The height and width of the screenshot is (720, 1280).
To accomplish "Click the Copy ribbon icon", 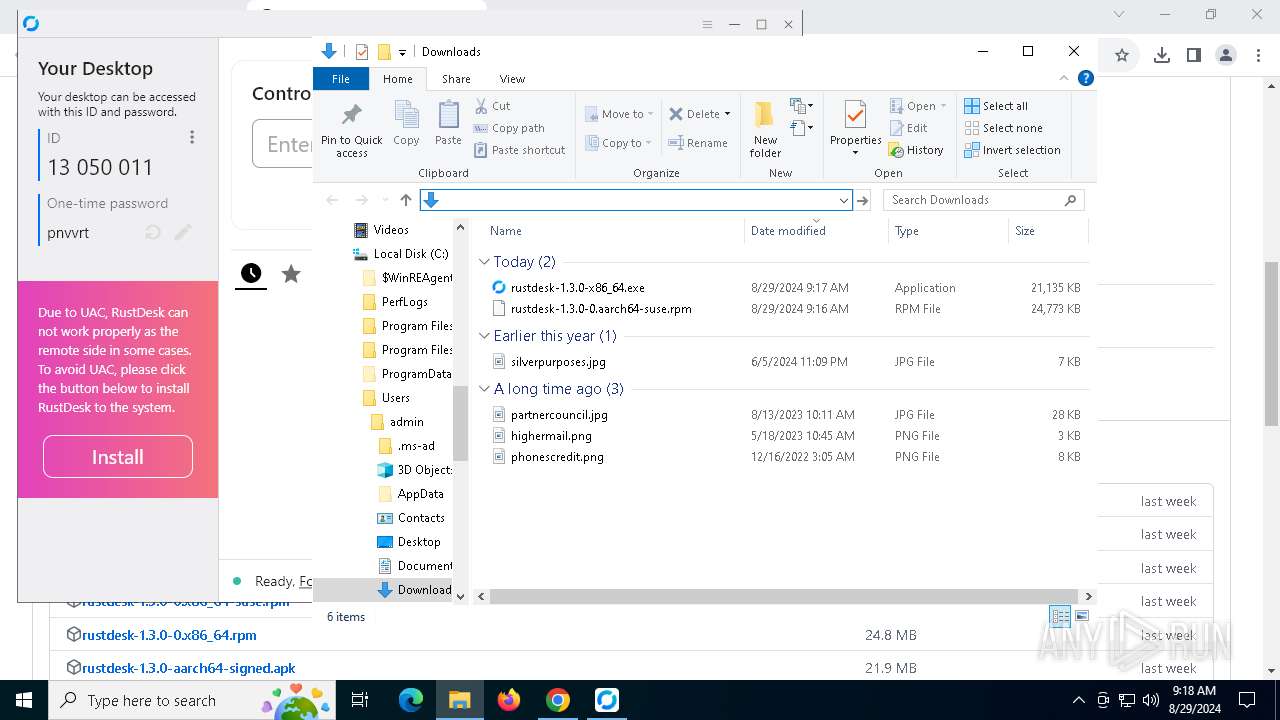I will click(x=406, y=124).
